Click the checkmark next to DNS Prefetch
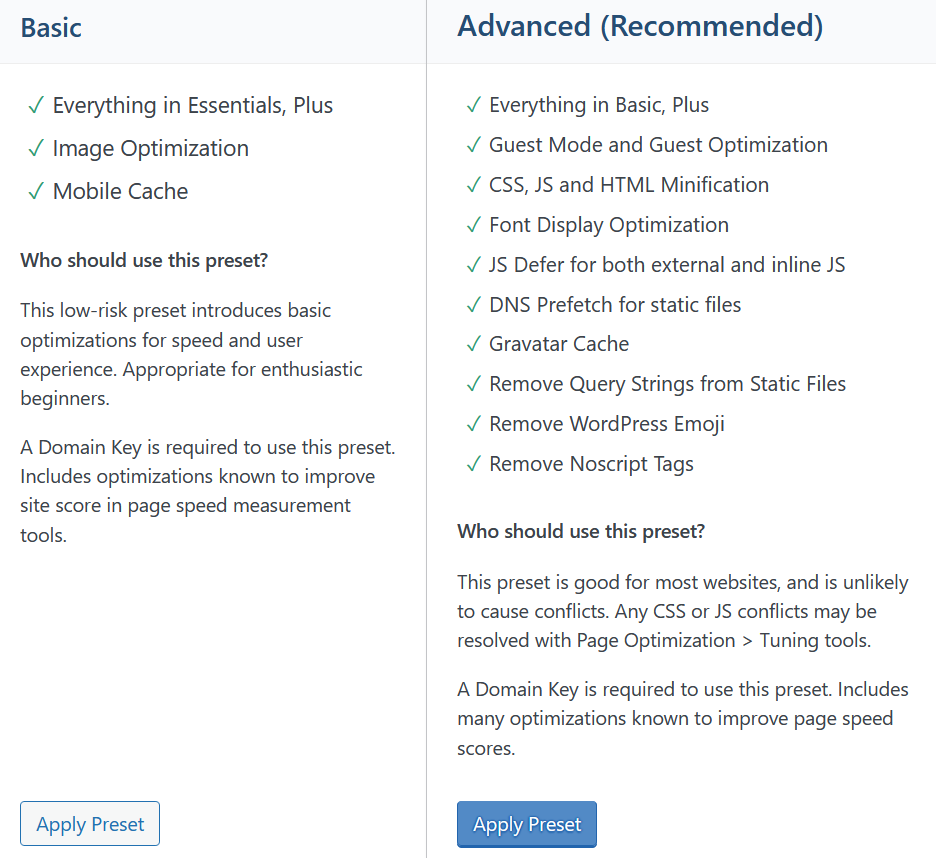This screenshot has height=858, width=936. pyautogui.click(x=473, y=305)
